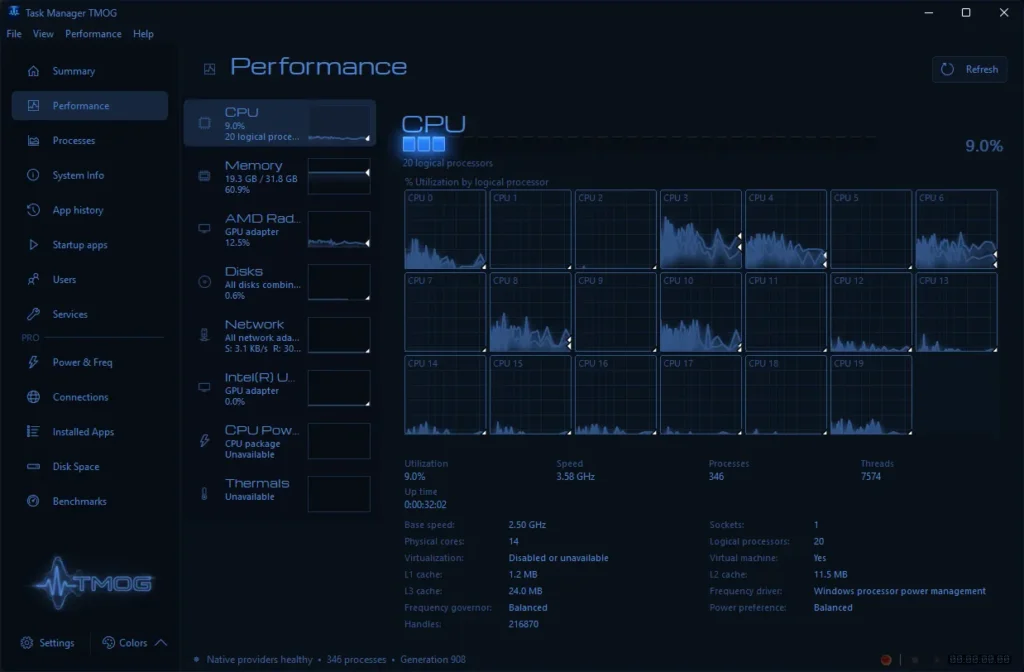Viewport: 1024px width, 672px height.
Task: Click the Windows processor power management text
Action: 899,591
